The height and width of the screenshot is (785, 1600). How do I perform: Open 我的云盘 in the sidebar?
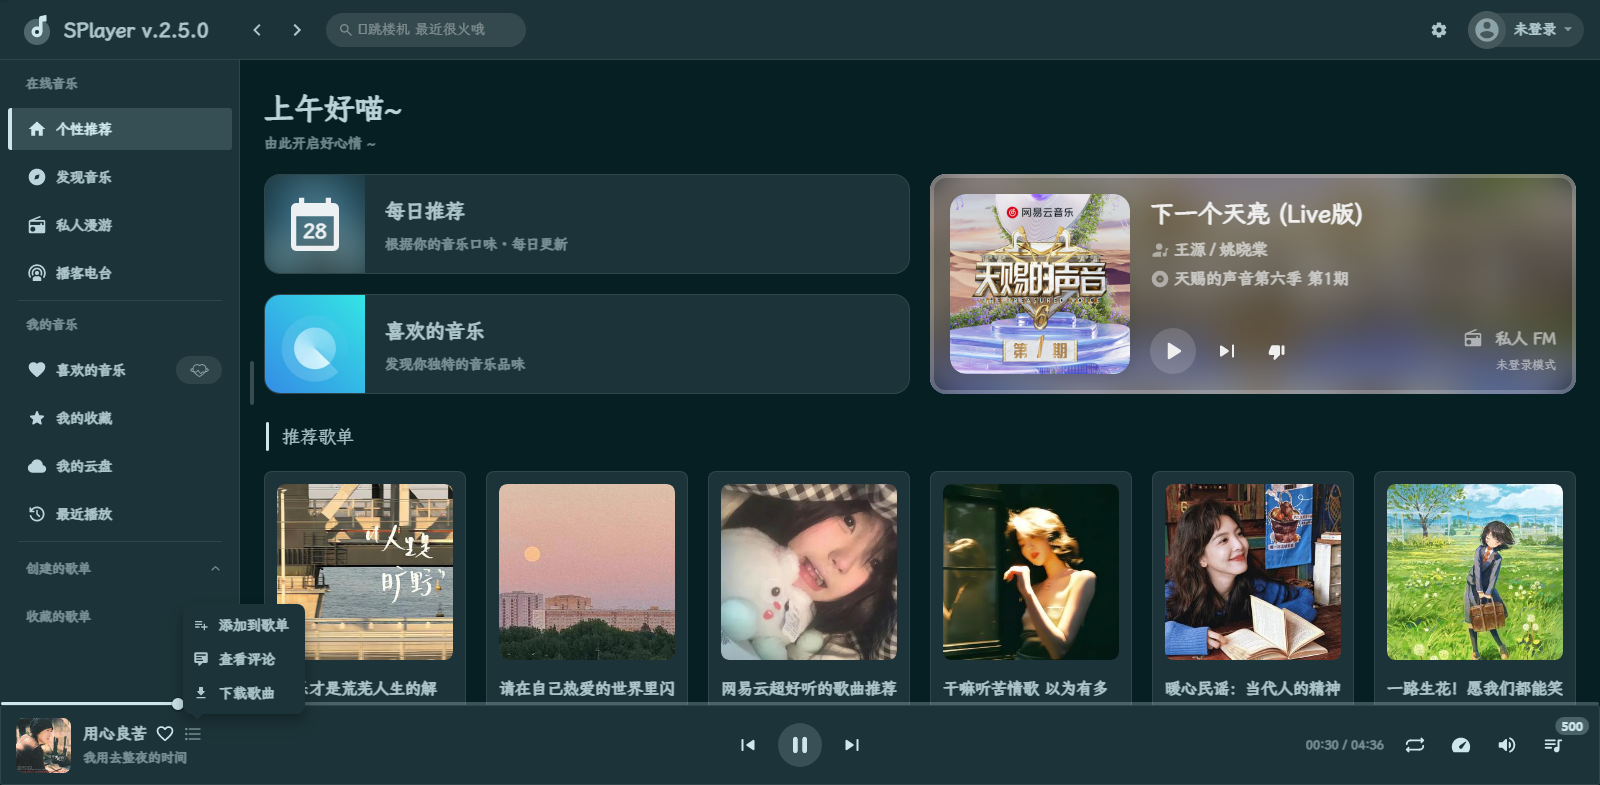(120, 466)
